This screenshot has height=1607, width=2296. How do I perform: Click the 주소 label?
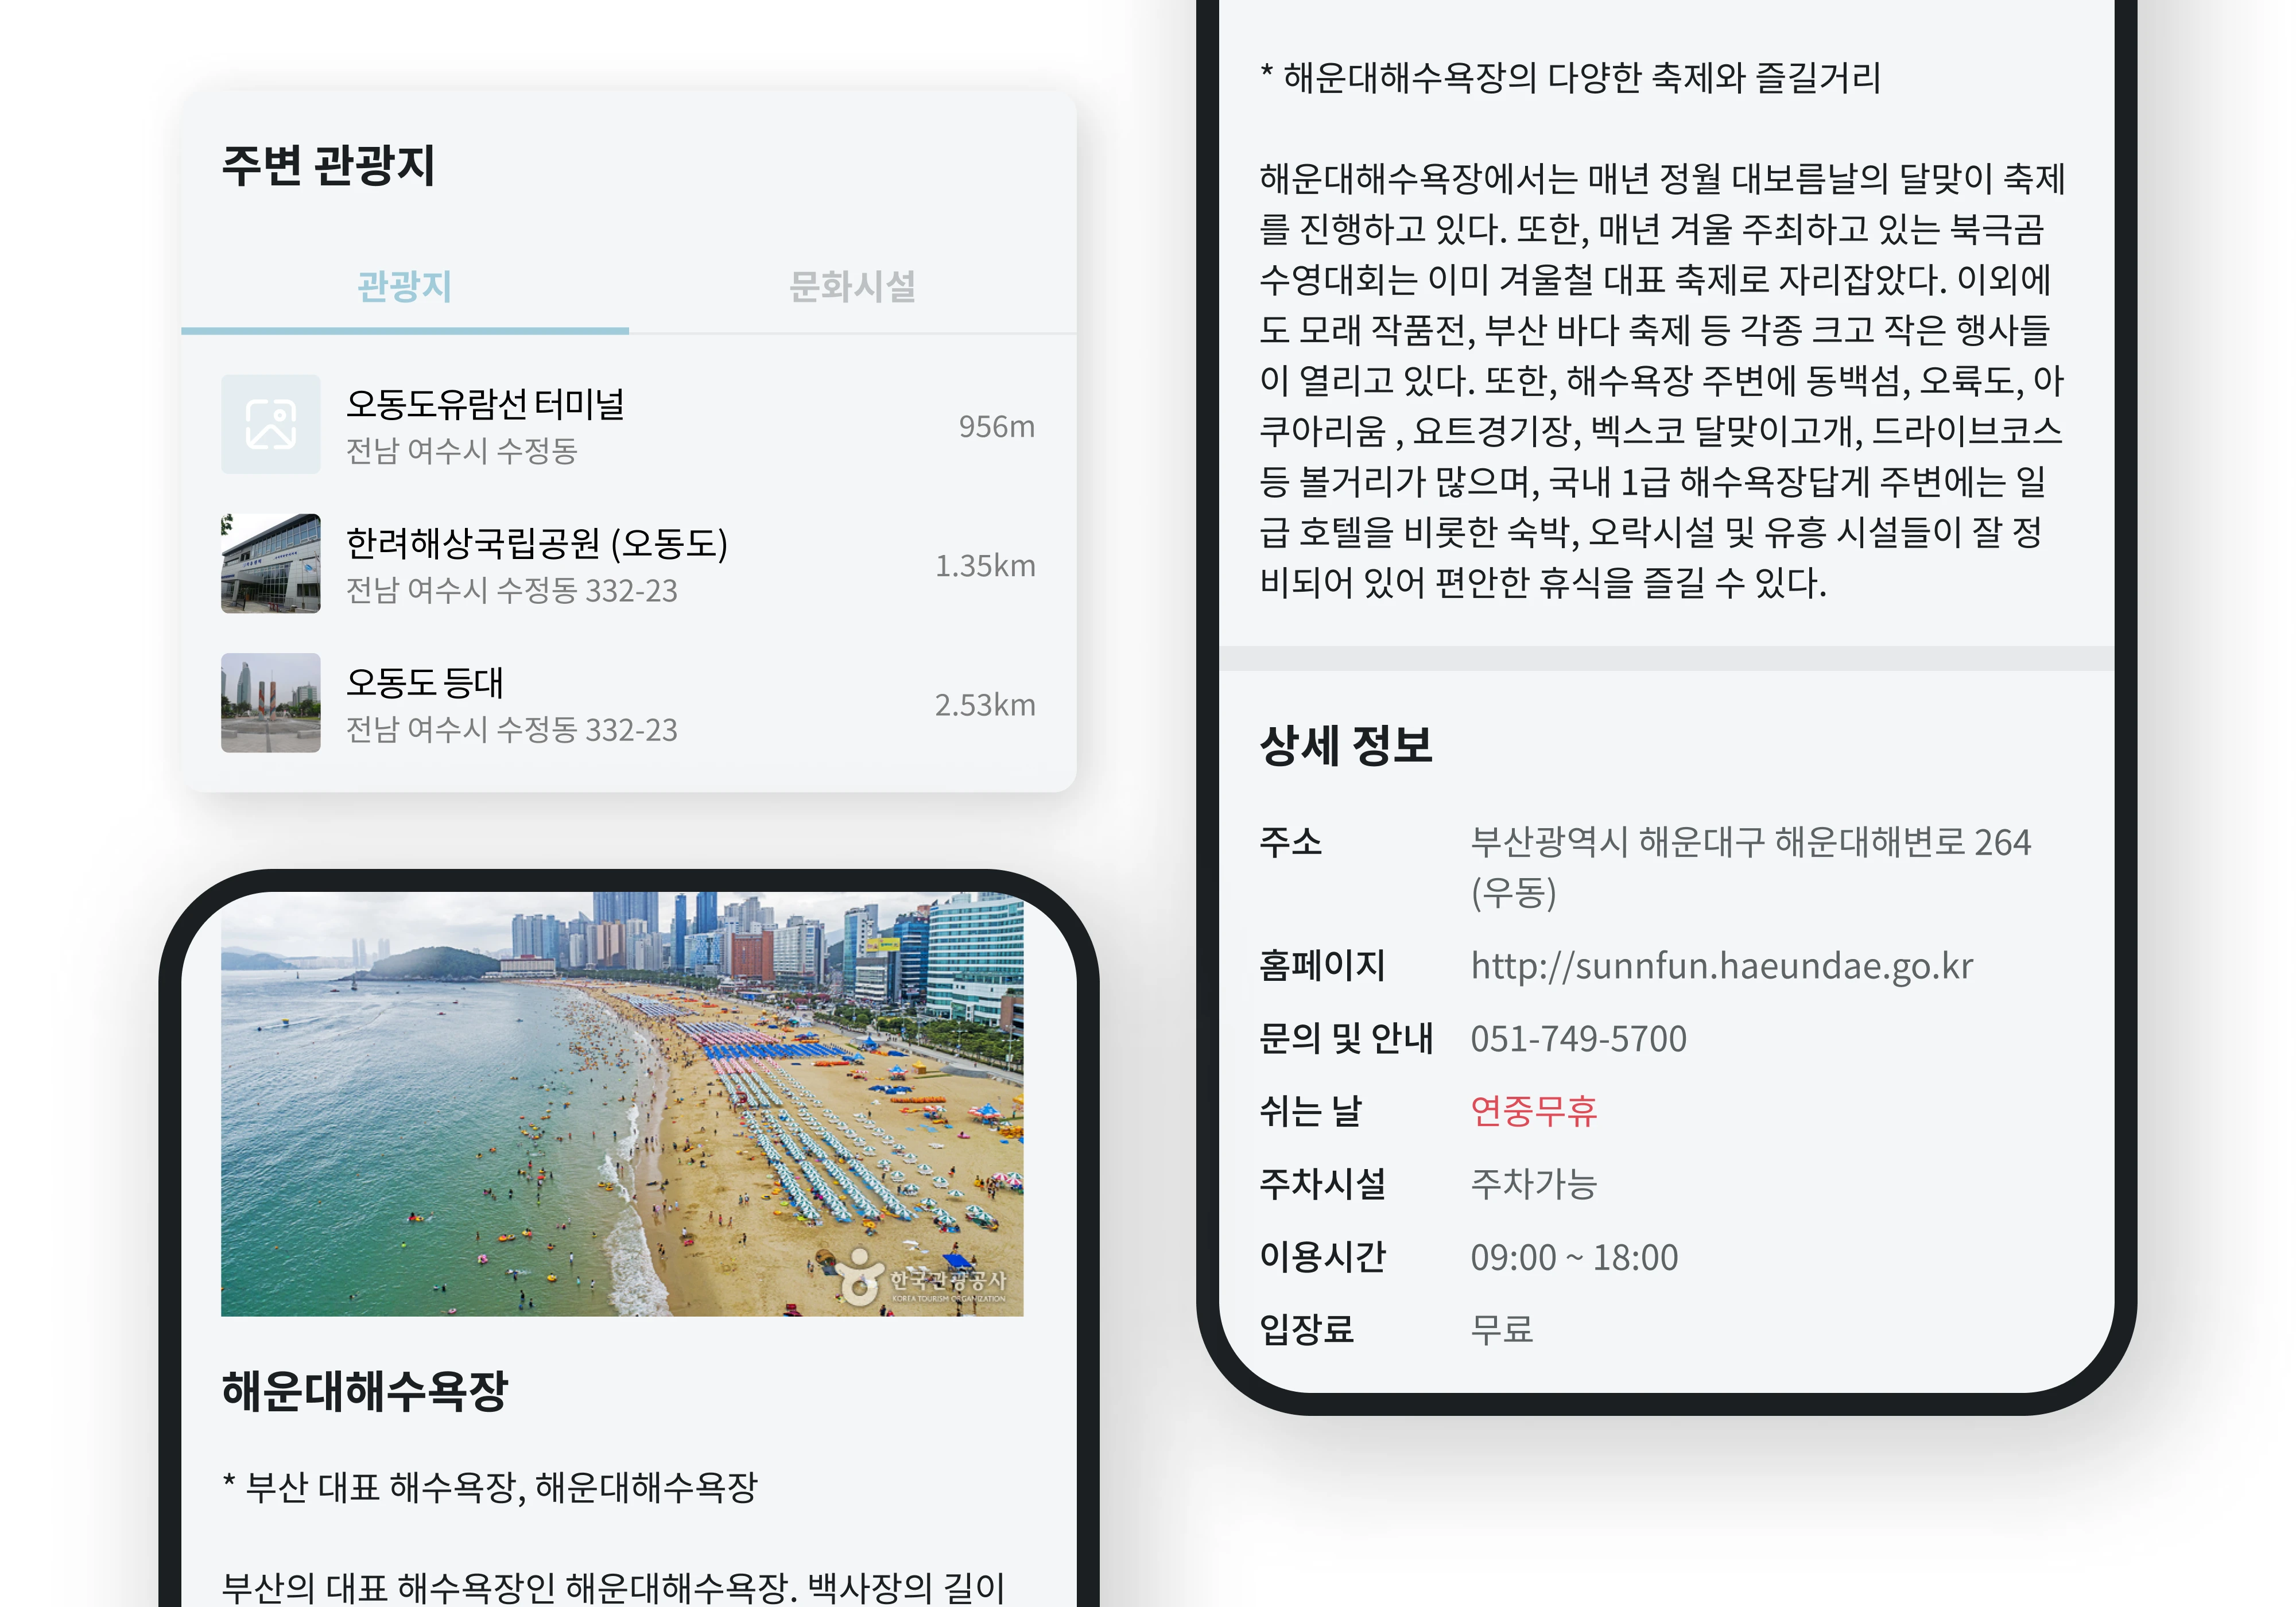(x=1291, y=842)
